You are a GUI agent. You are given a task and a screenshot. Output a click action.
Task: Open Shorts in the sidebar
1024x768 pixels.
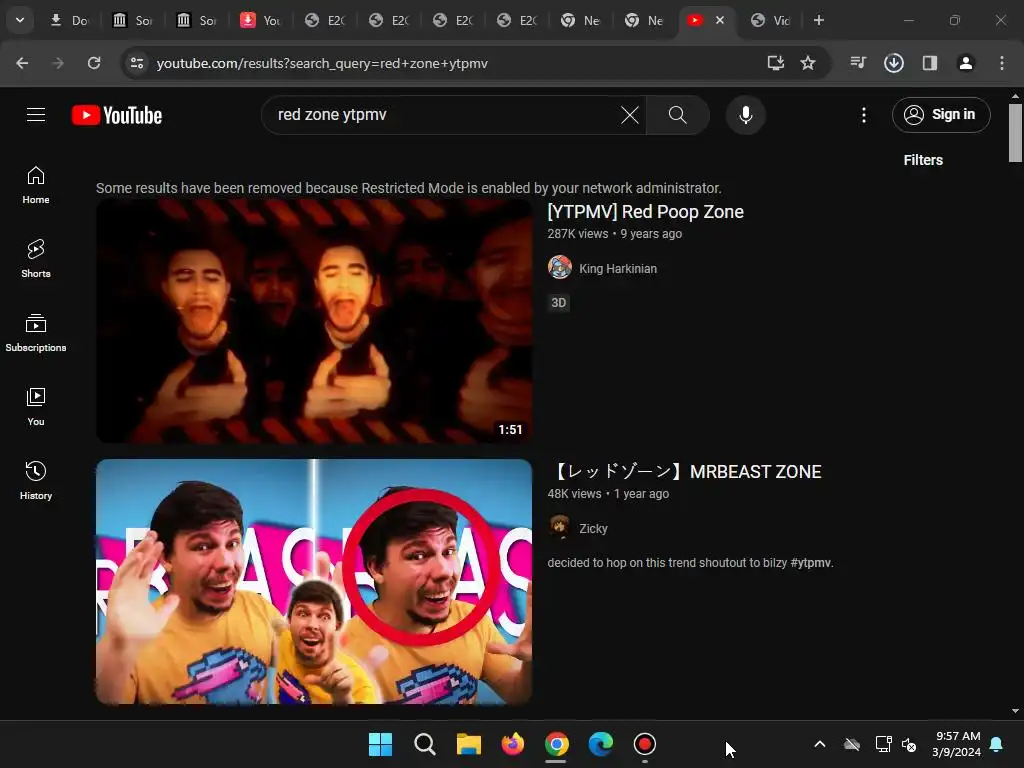tap(36, 259)
